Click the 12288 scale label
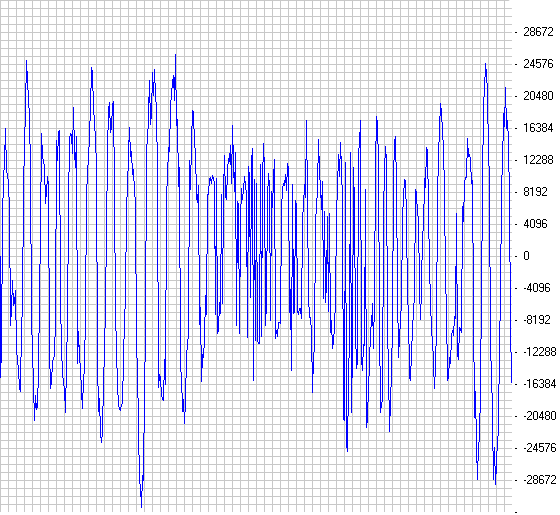 tap(538, 160)
